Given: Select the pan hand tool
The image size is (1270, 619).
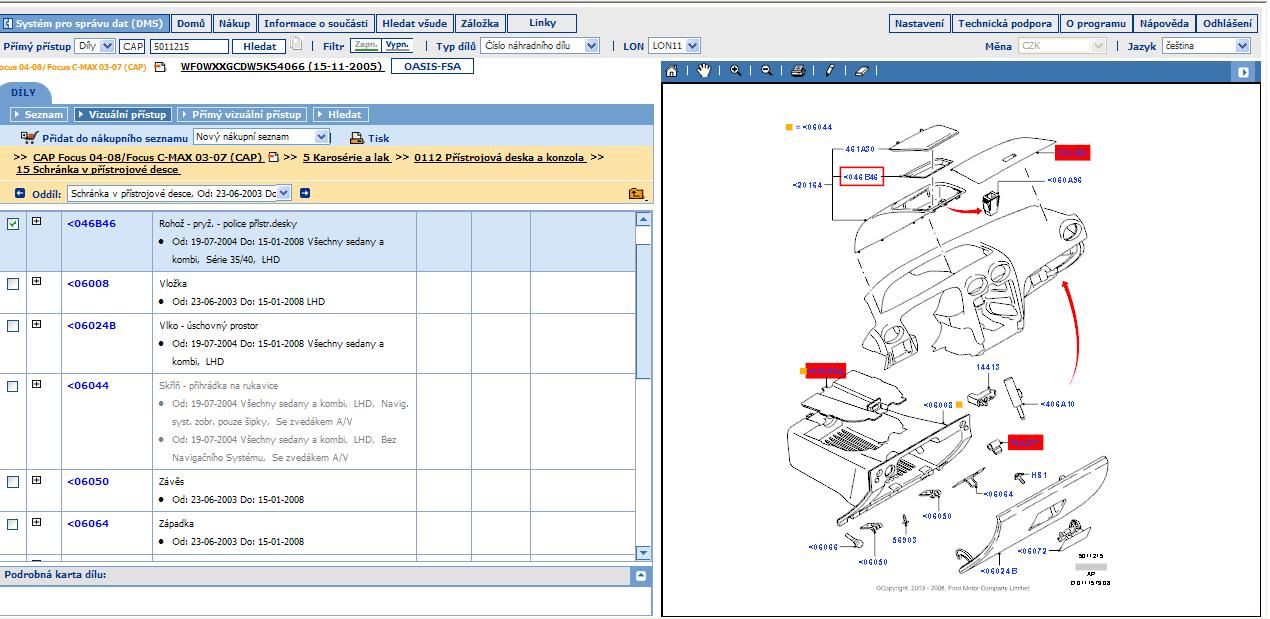Looking at the screenshot, I should point(703,71).
